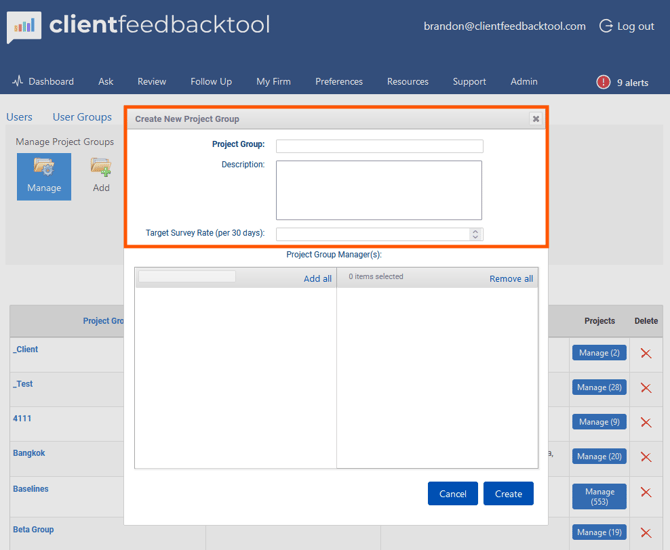Image resolution: width=670 pixels, height=550 pixels.
Task: Click the Manage project groups folder icon
Action: pyautogui.click(x=44, y=167)
